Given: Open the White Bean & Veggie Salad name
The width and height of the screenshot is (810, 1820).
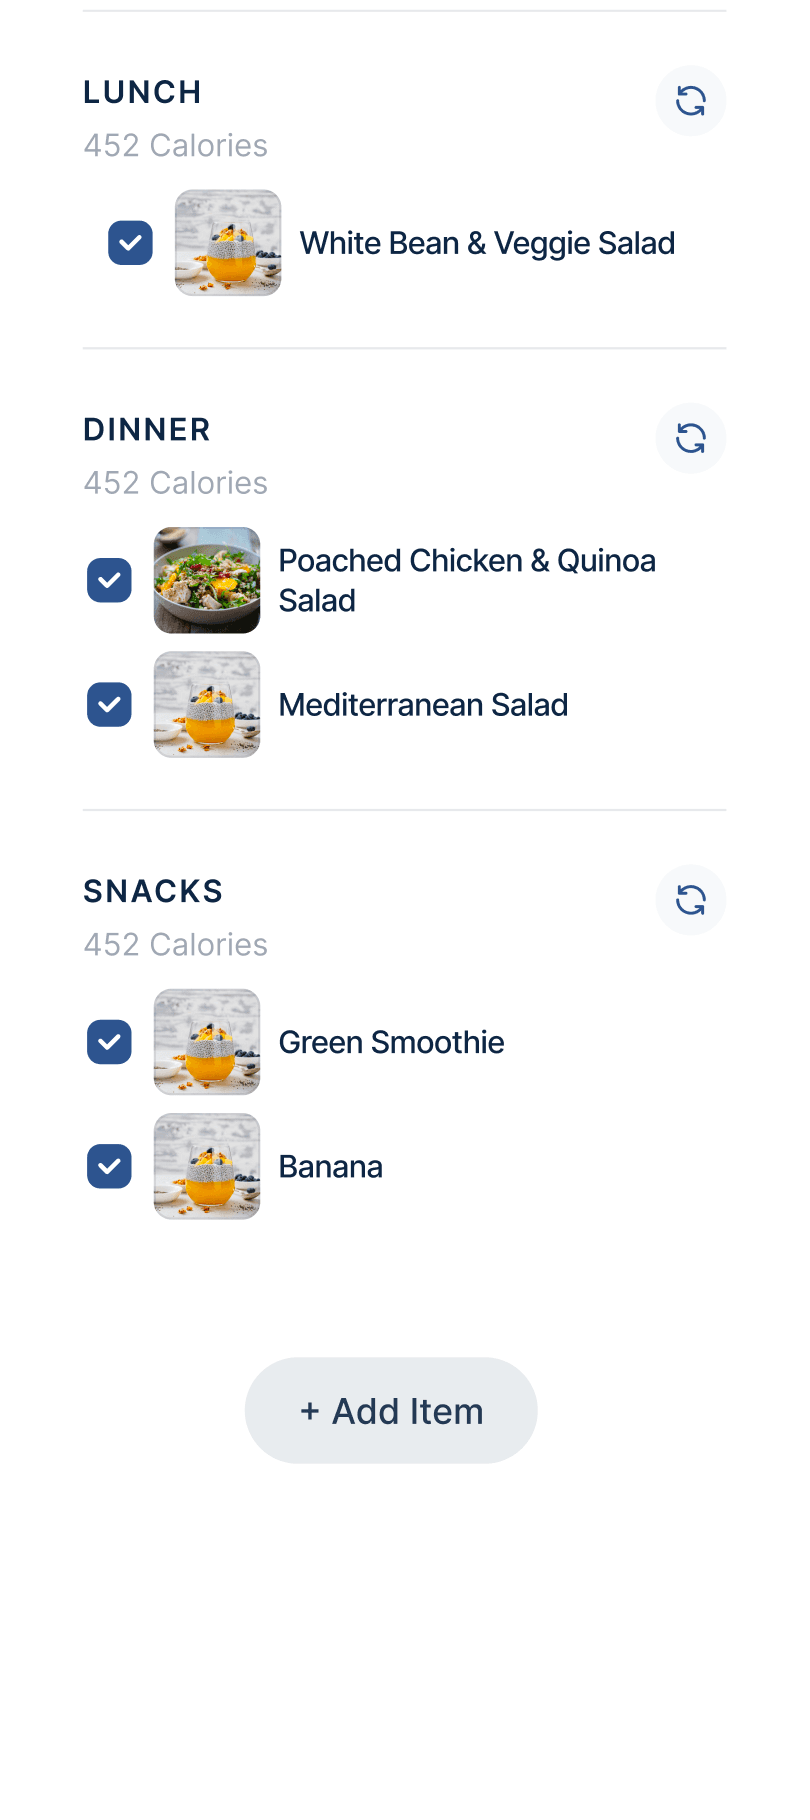Looking at the screenshot, I should click(487, 243).
